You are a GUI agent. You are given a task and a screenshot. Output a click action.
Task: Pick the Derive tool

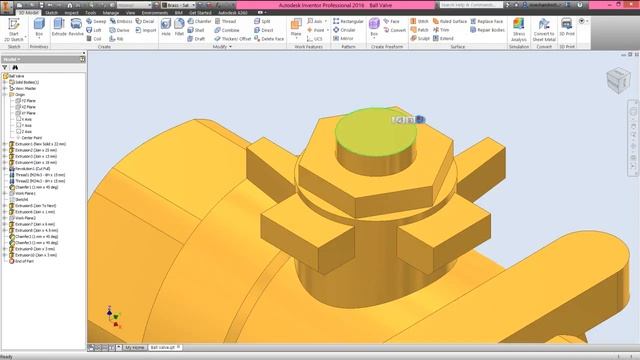click(x=119, y=30)
